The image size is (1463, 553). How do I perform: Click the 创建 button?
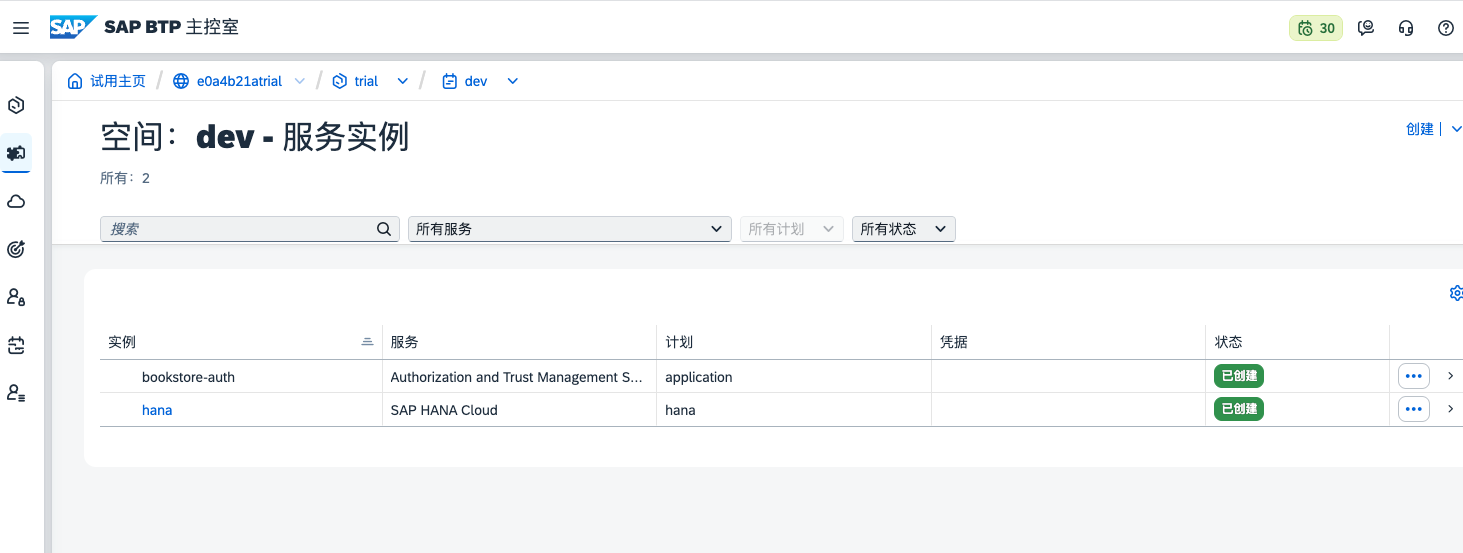pos(1419,129)
